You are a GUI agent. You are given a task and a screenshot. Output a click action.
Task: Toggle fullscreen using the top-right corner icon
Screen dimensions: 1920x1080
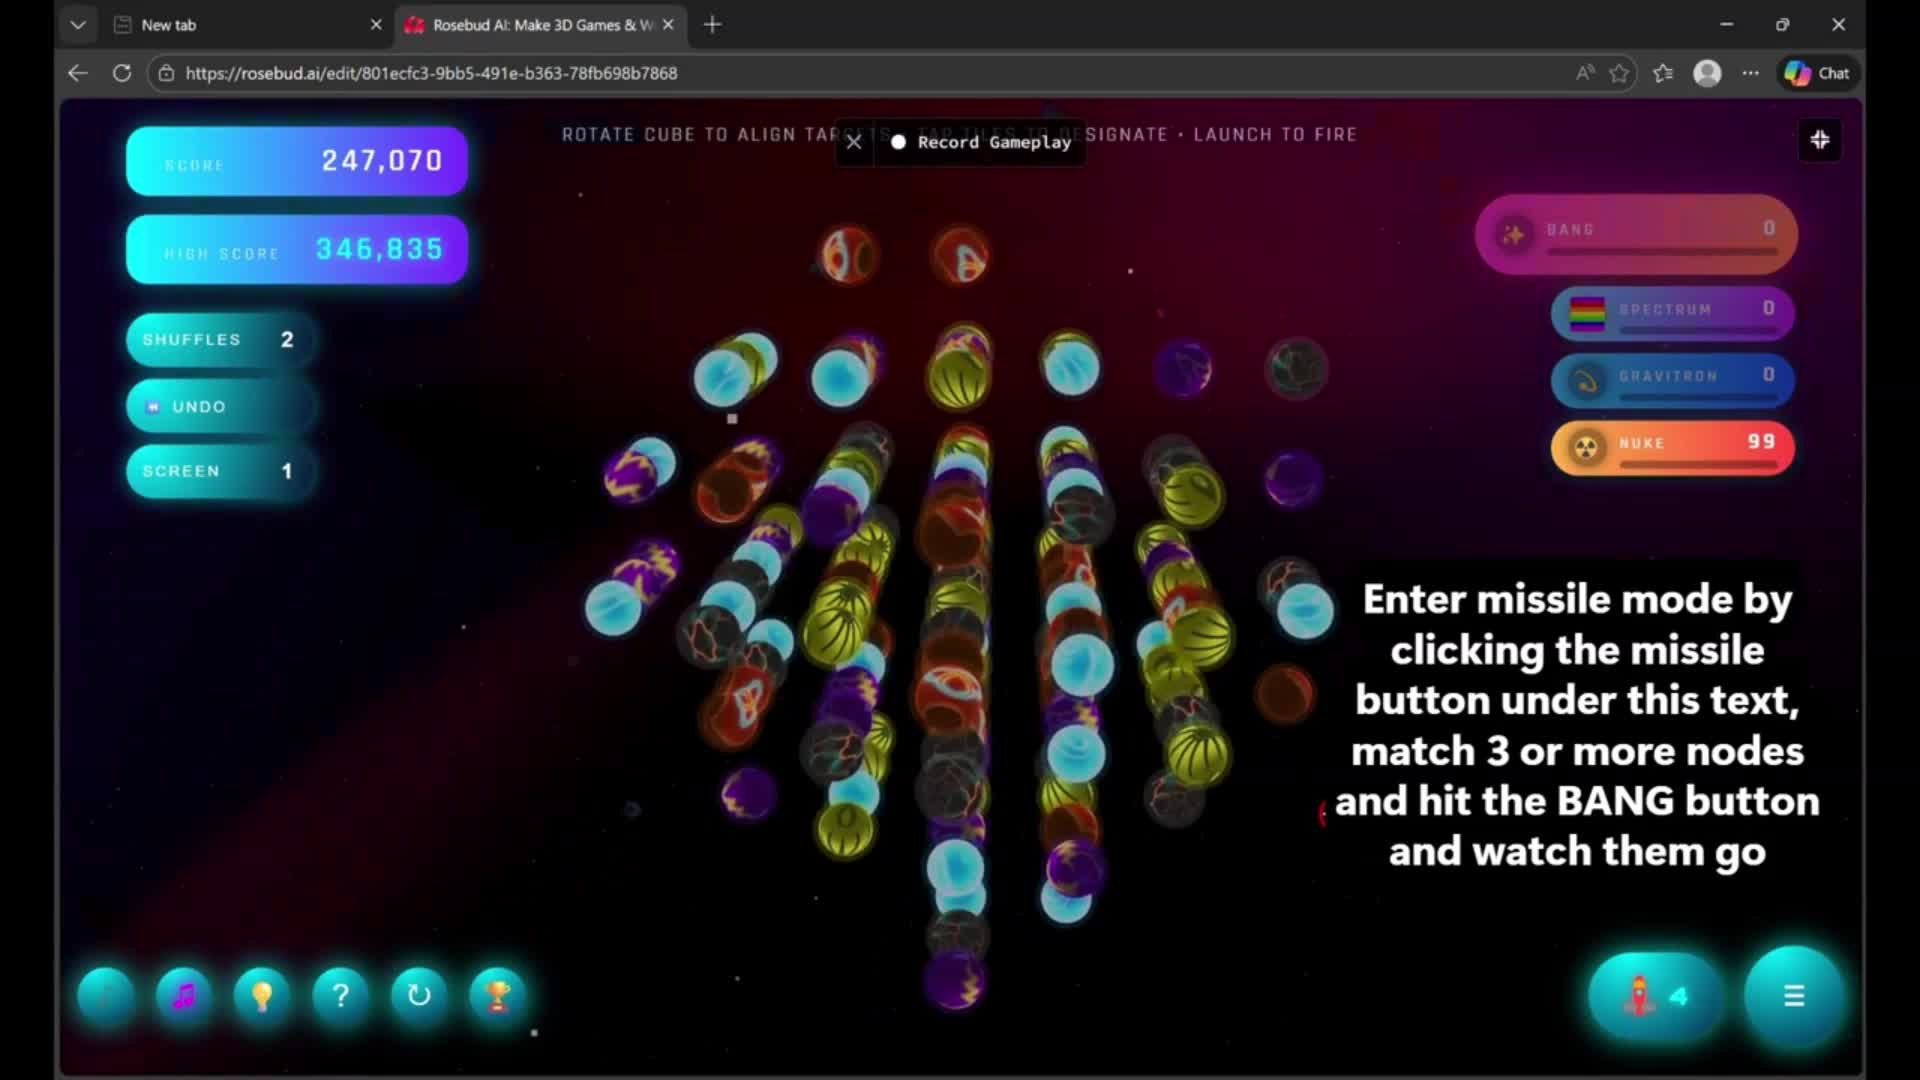point(1820,140)
